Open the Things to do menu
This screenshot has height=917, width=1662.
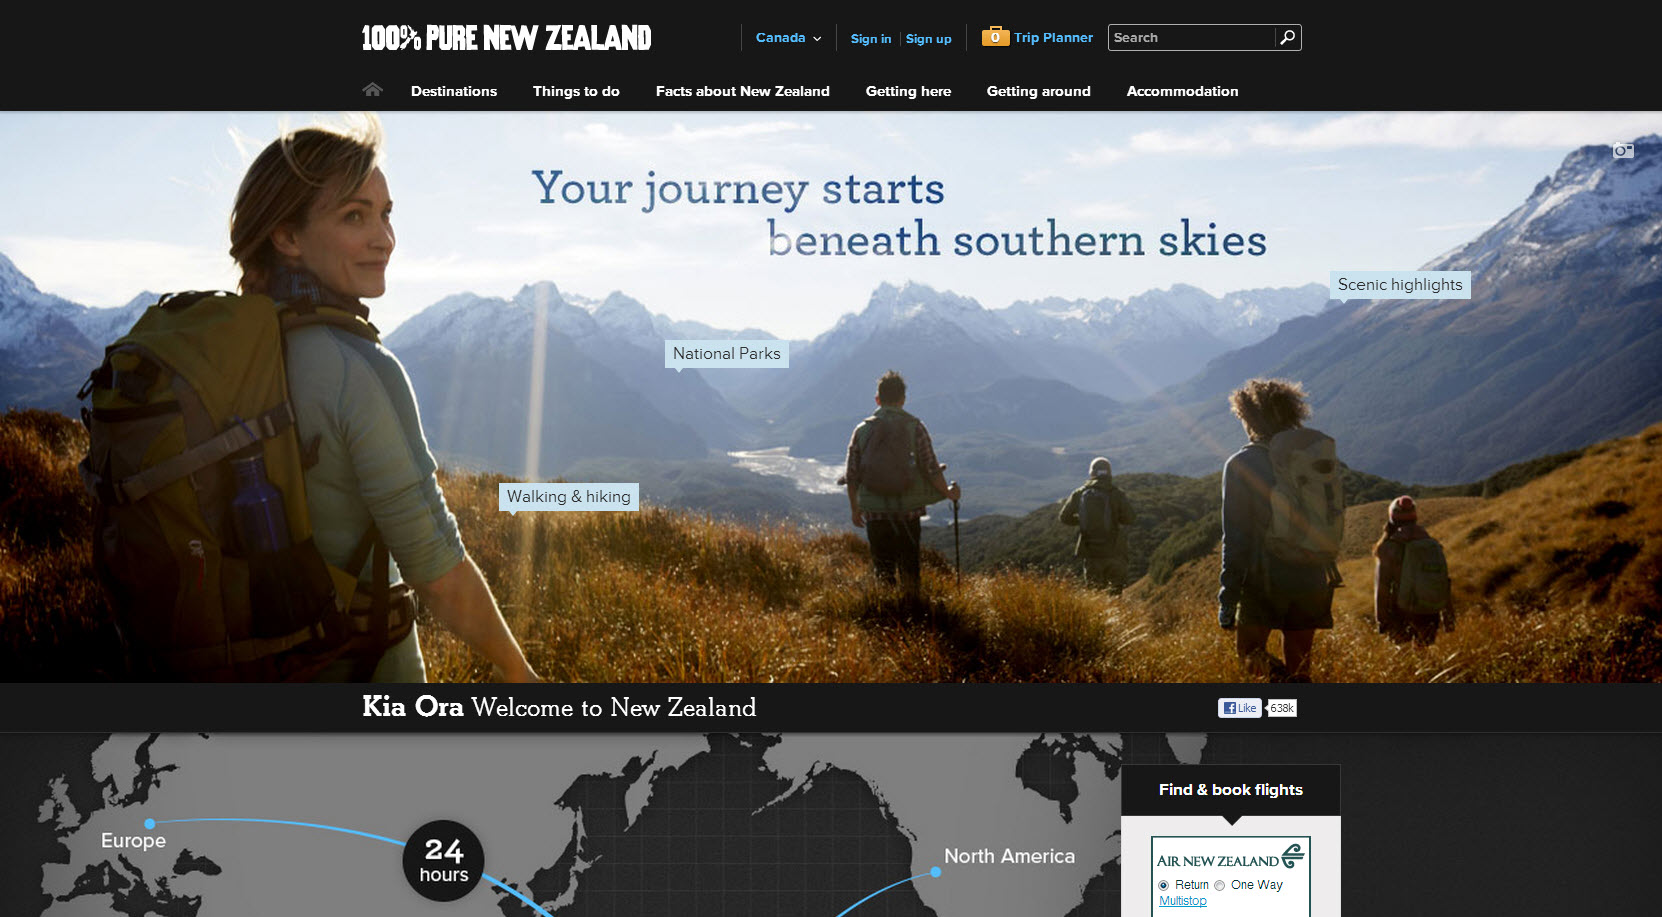point(576,91)
